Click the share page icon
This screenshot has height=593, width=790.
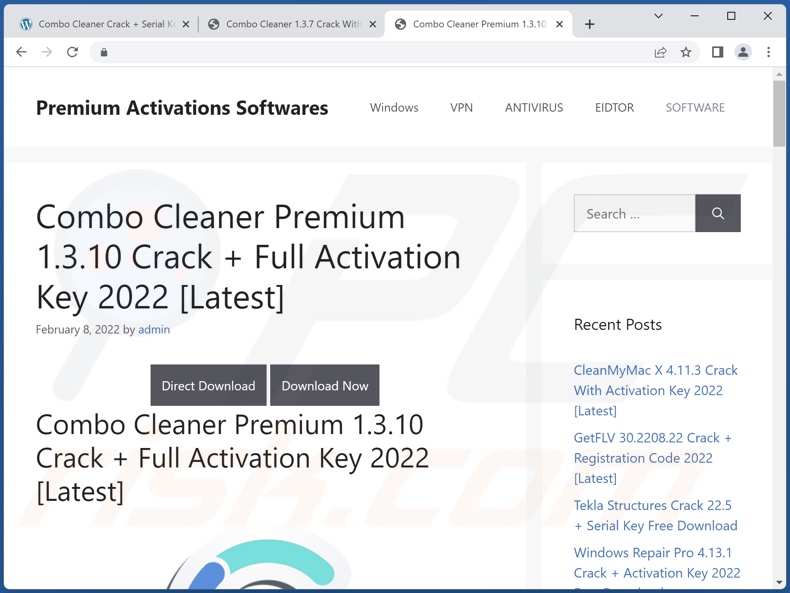(x=660, y=52)
